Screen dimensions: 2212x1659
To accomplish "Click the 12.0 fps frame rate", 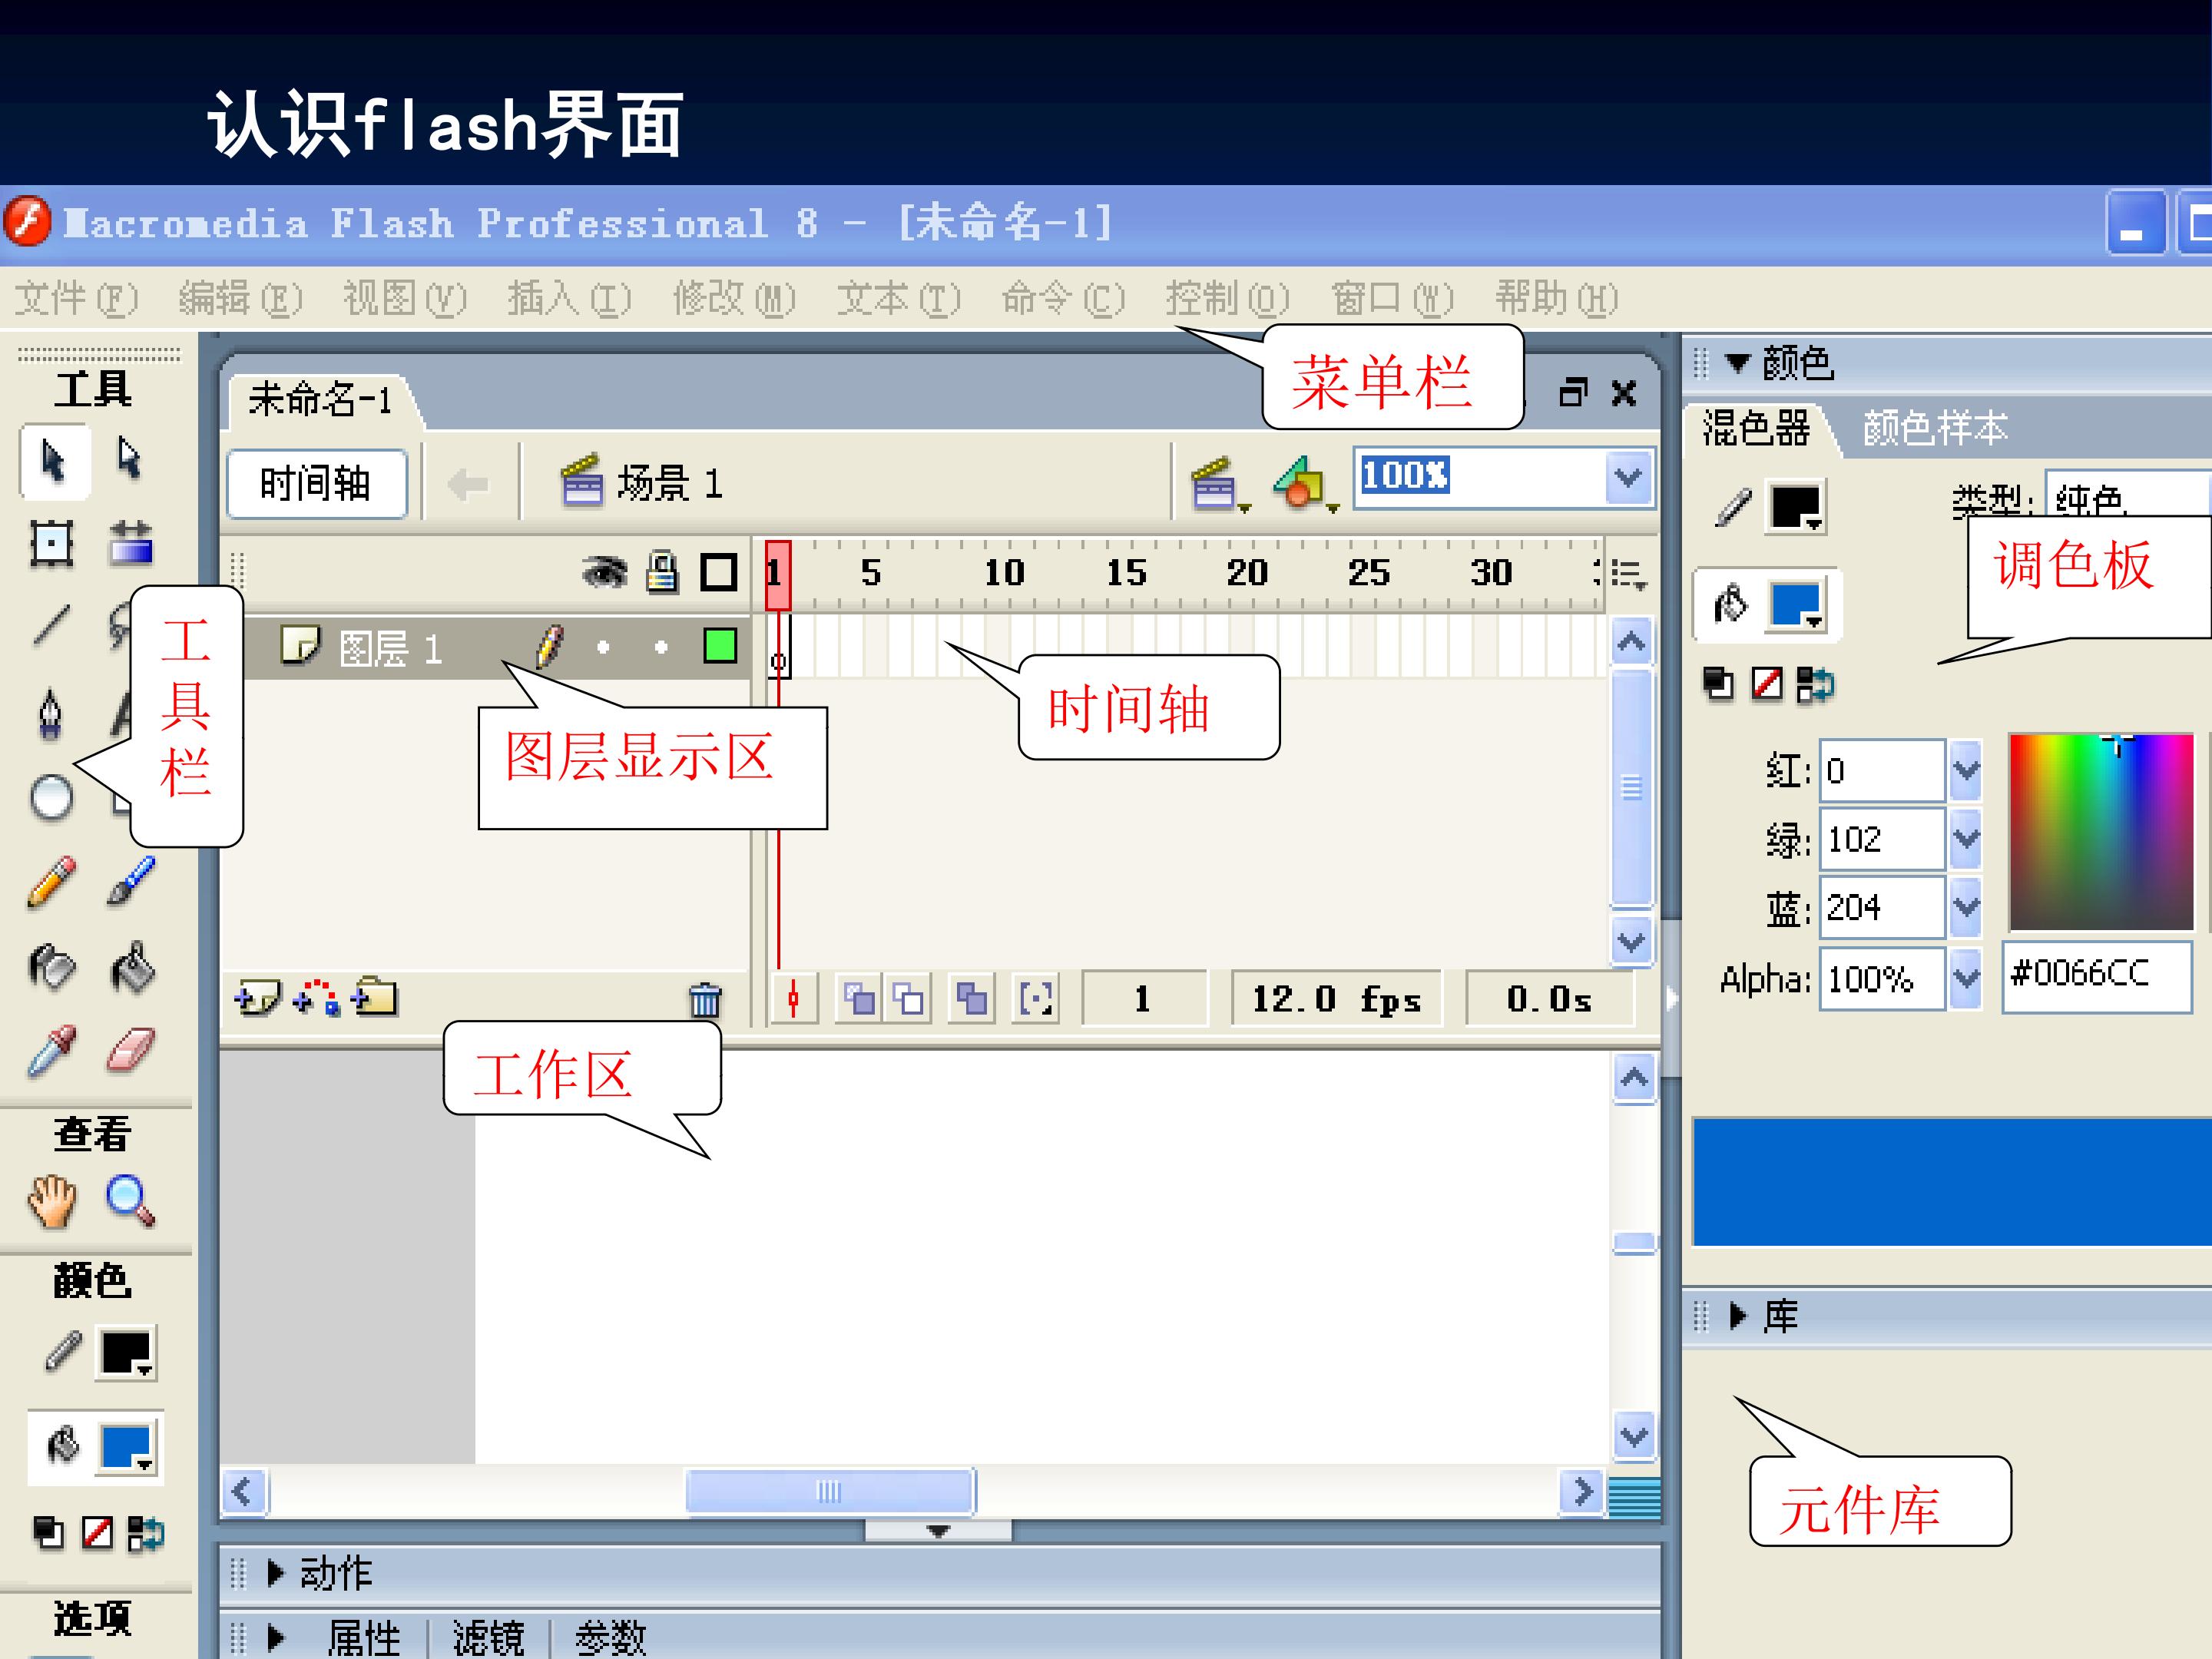I will coord(1336,999).
